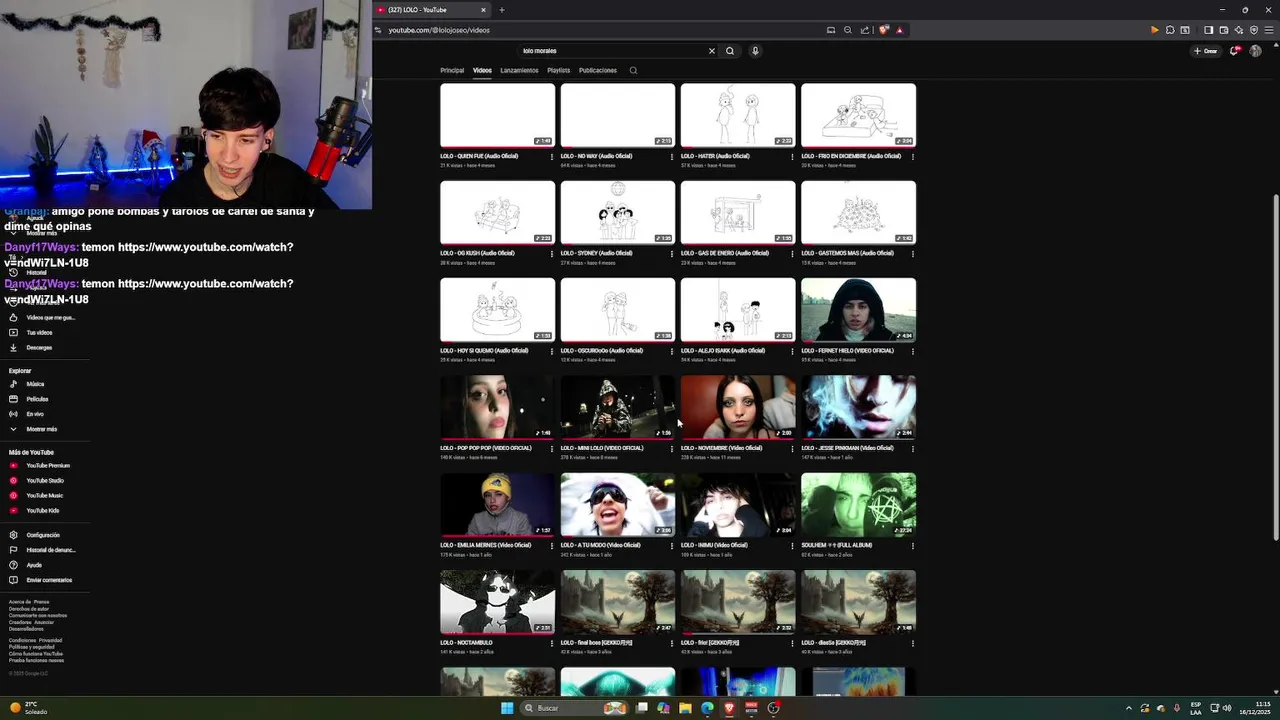
Task: Click Windows Start button on taskbar
Action: pos(507,708)
